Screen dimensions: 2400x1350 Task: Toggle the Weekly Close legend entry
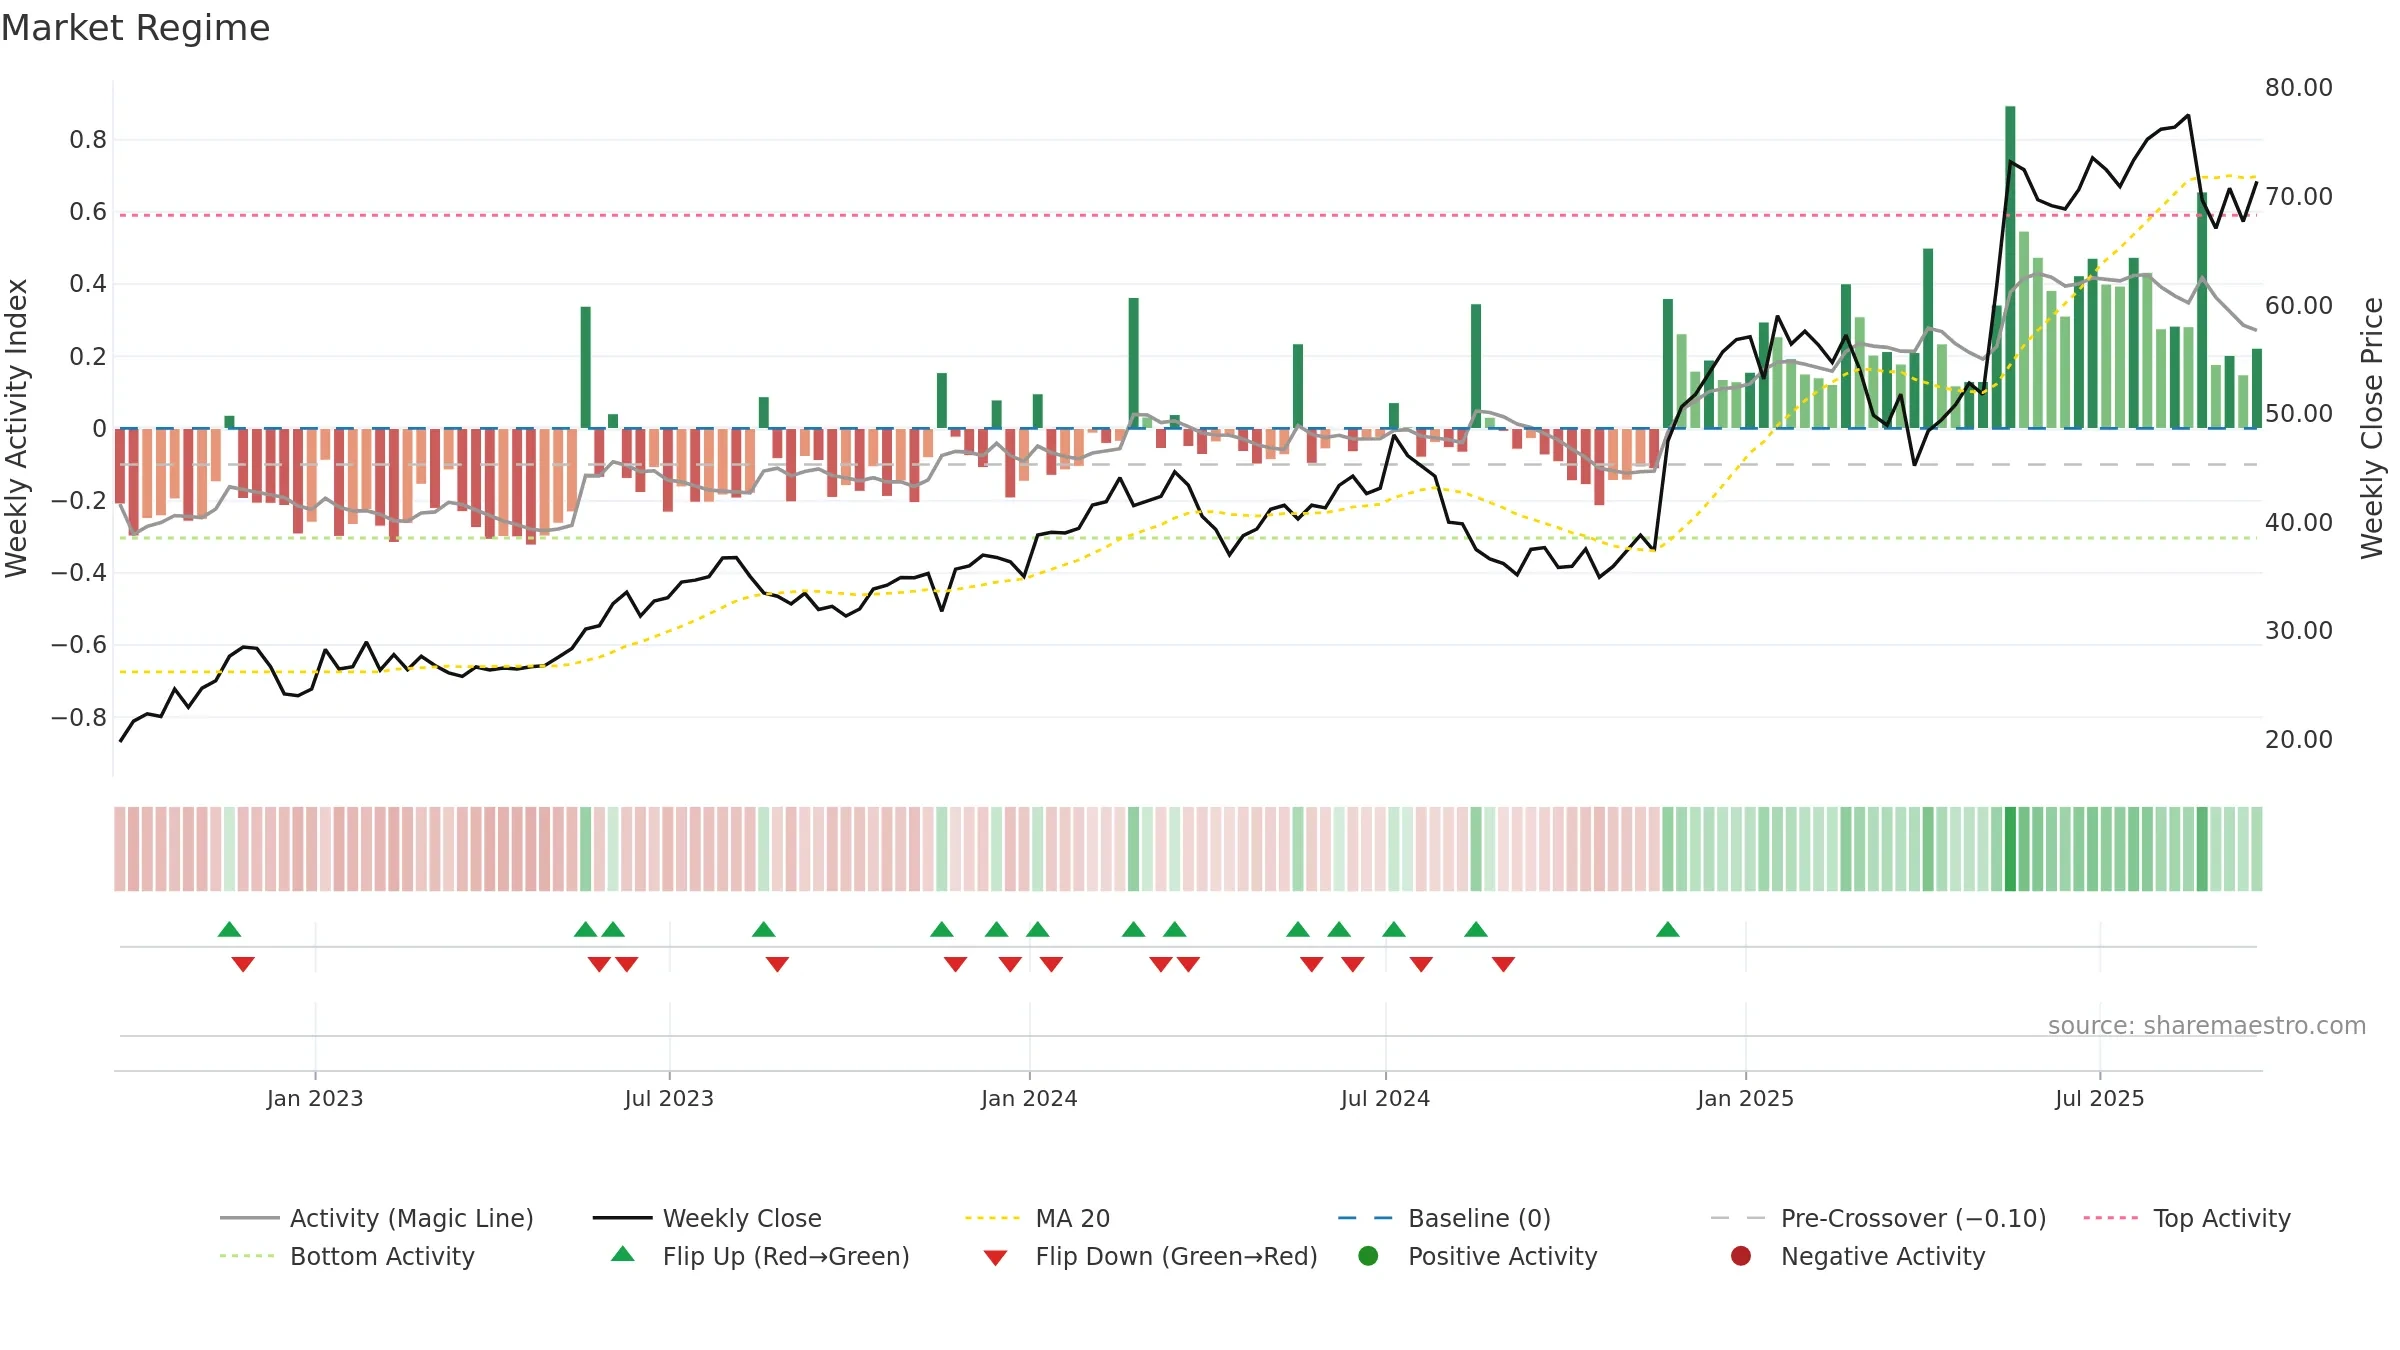point(707,1218)
